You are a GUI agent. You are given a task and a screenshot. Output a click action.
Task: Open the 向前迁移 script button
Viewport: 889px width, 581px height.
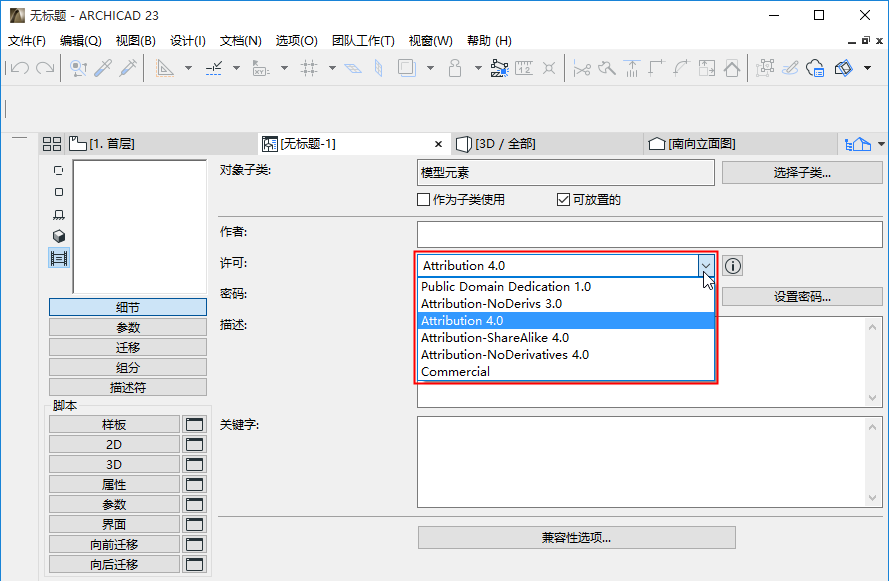pos(114,545)
